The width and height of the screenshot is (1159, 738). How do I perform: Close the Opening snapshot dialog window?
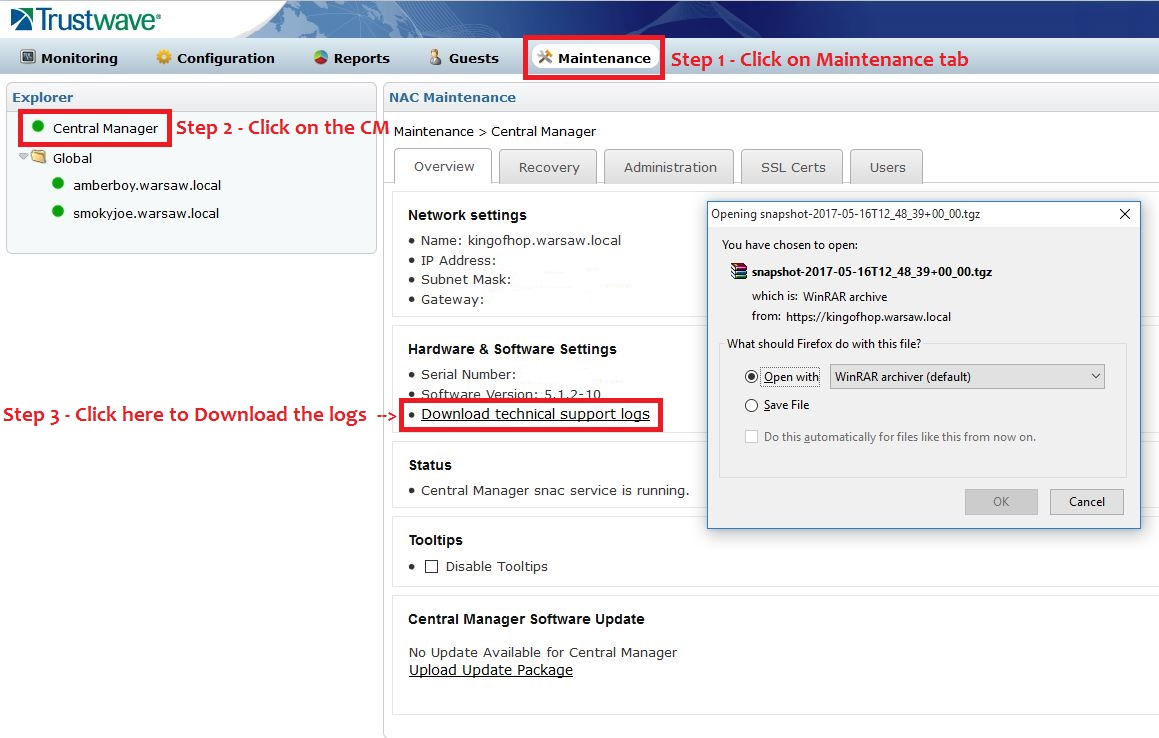[x=1124, y=214]
